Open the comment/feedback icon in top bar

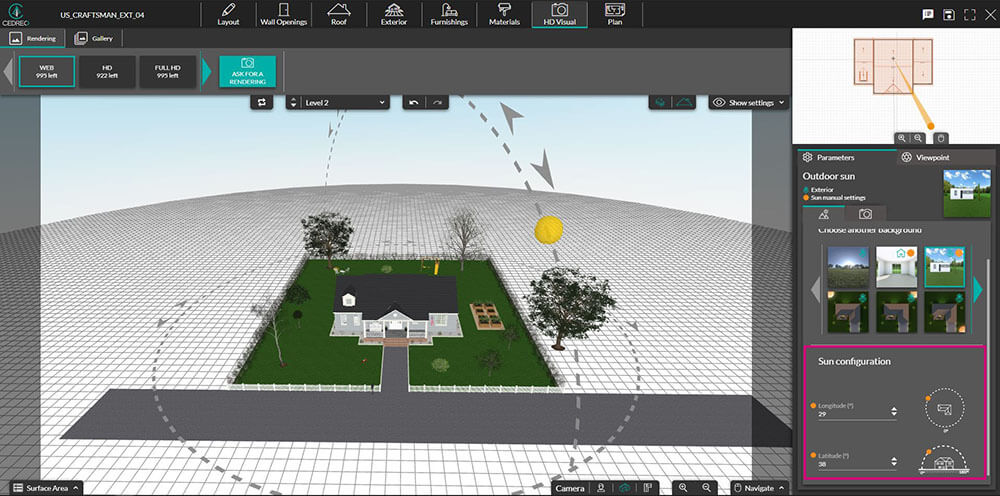[927, 14]
